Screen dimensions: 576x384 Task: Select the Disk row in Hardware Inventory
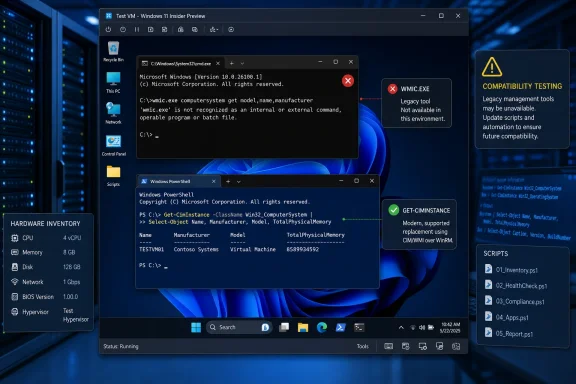click(x=46, y=267)
